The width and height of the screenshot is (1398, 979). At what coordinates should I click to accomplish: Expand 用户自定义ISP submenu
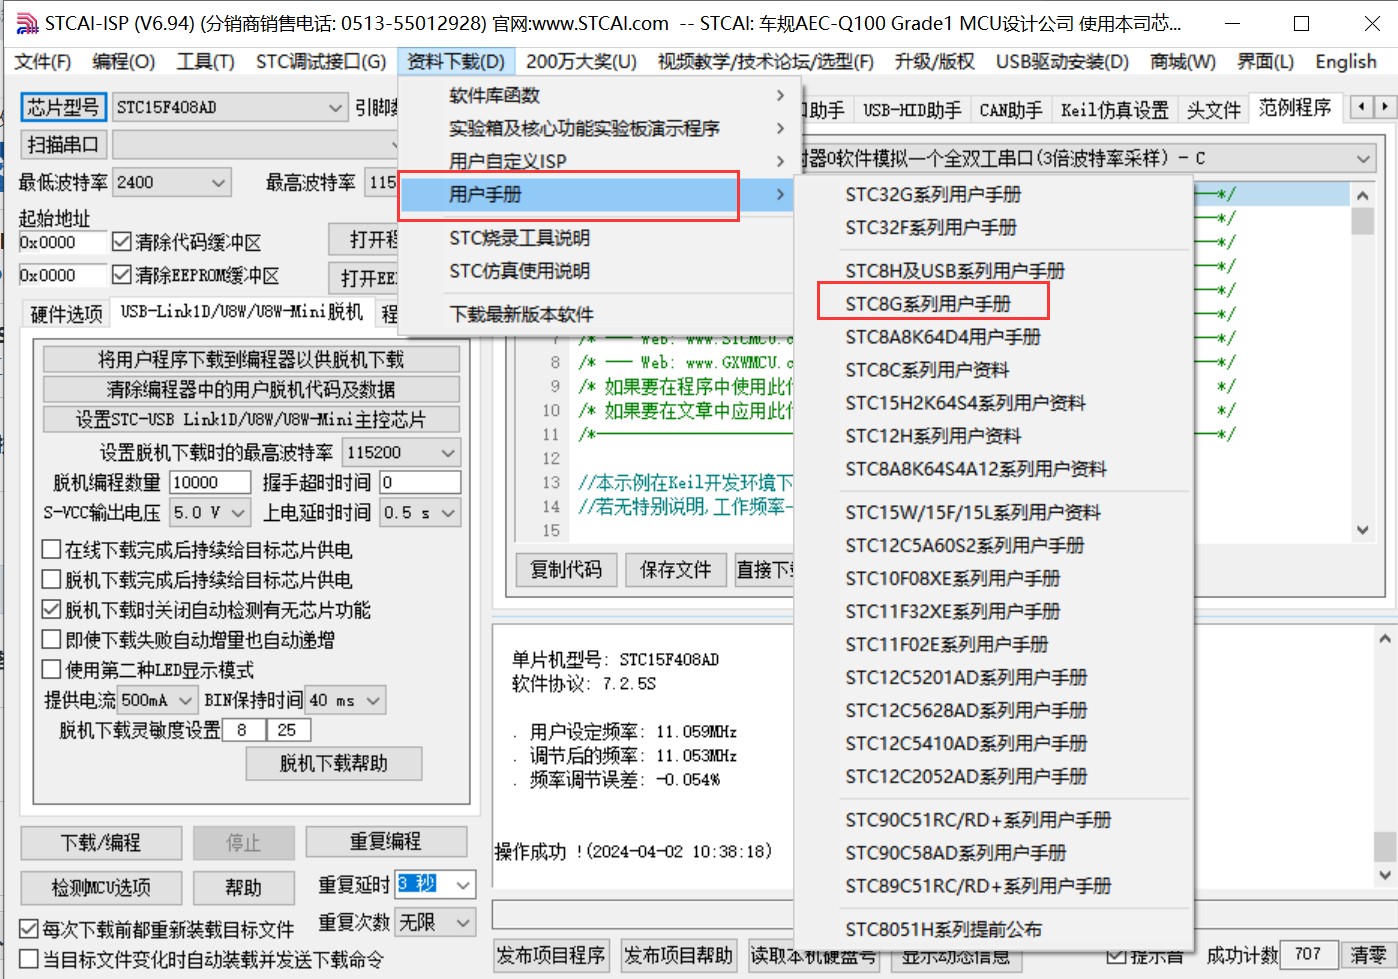point(596,161)
